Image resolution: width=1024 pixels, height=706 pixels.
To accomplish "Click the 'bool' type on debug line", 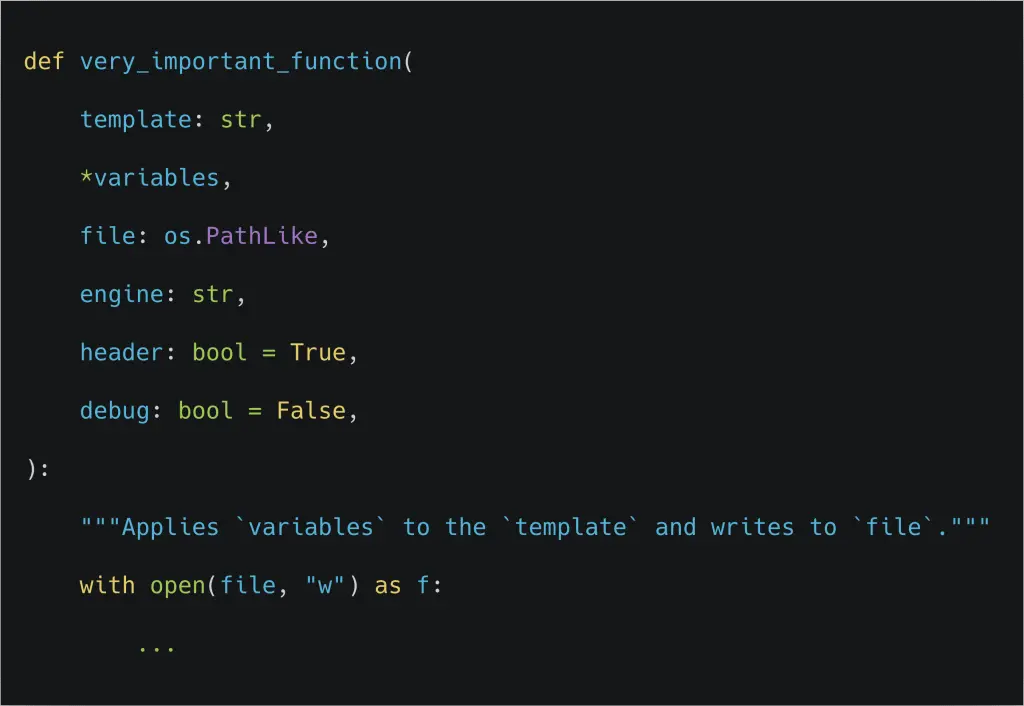I will point(205,410).
